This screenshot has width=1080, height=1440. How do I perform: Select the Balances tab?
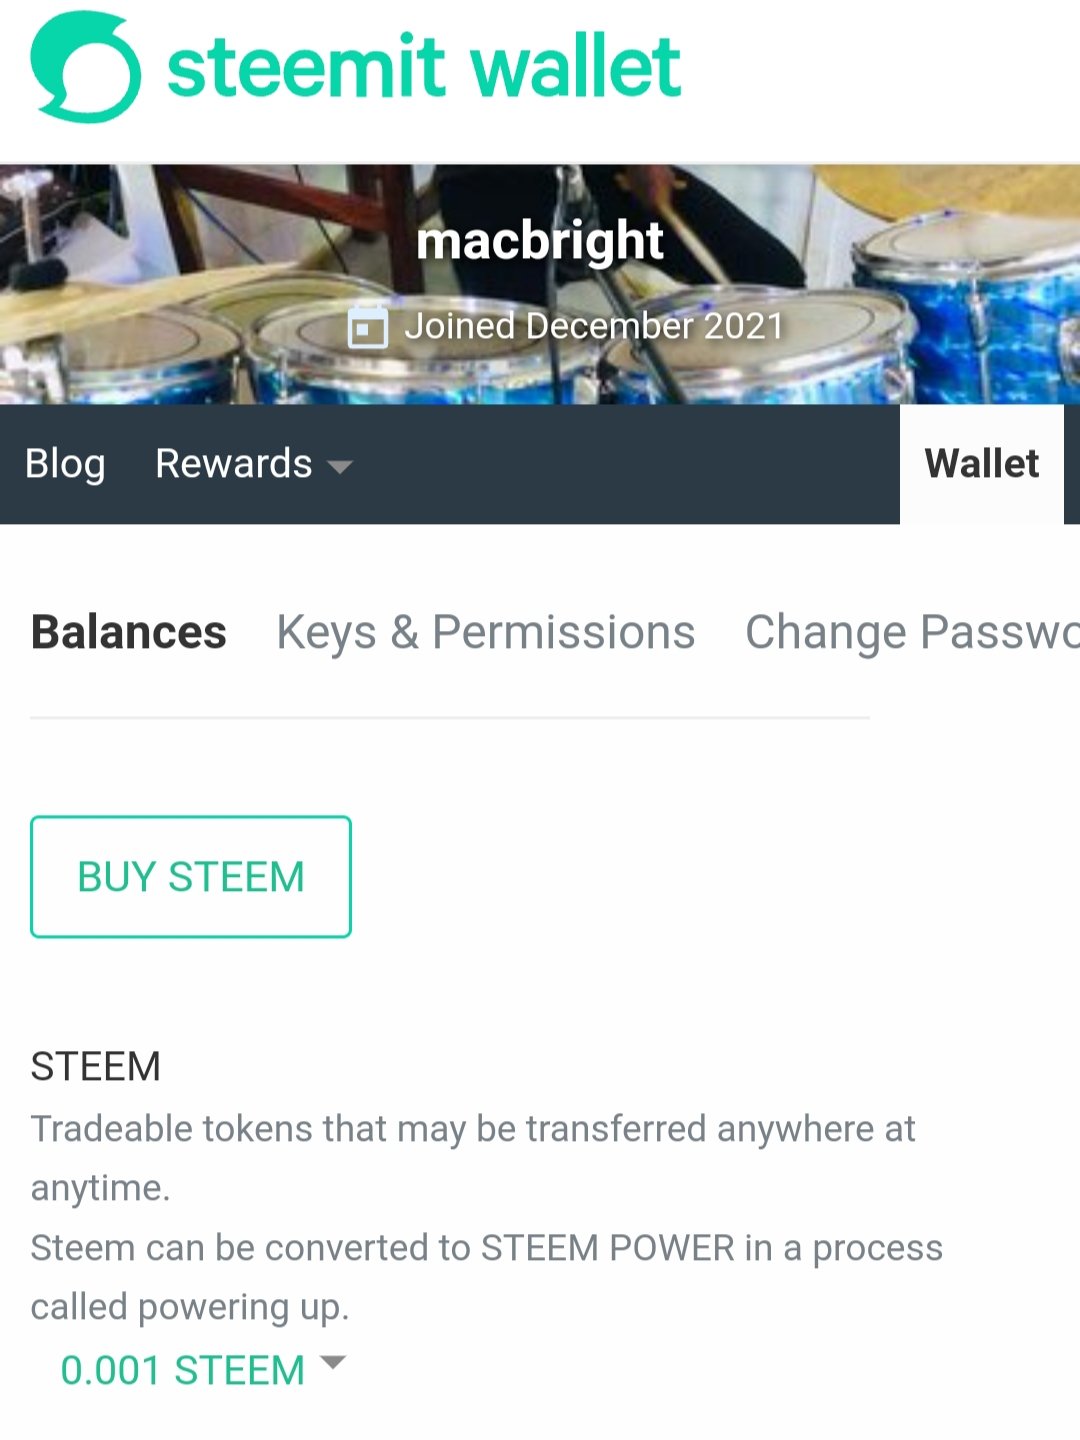(129, 632)
